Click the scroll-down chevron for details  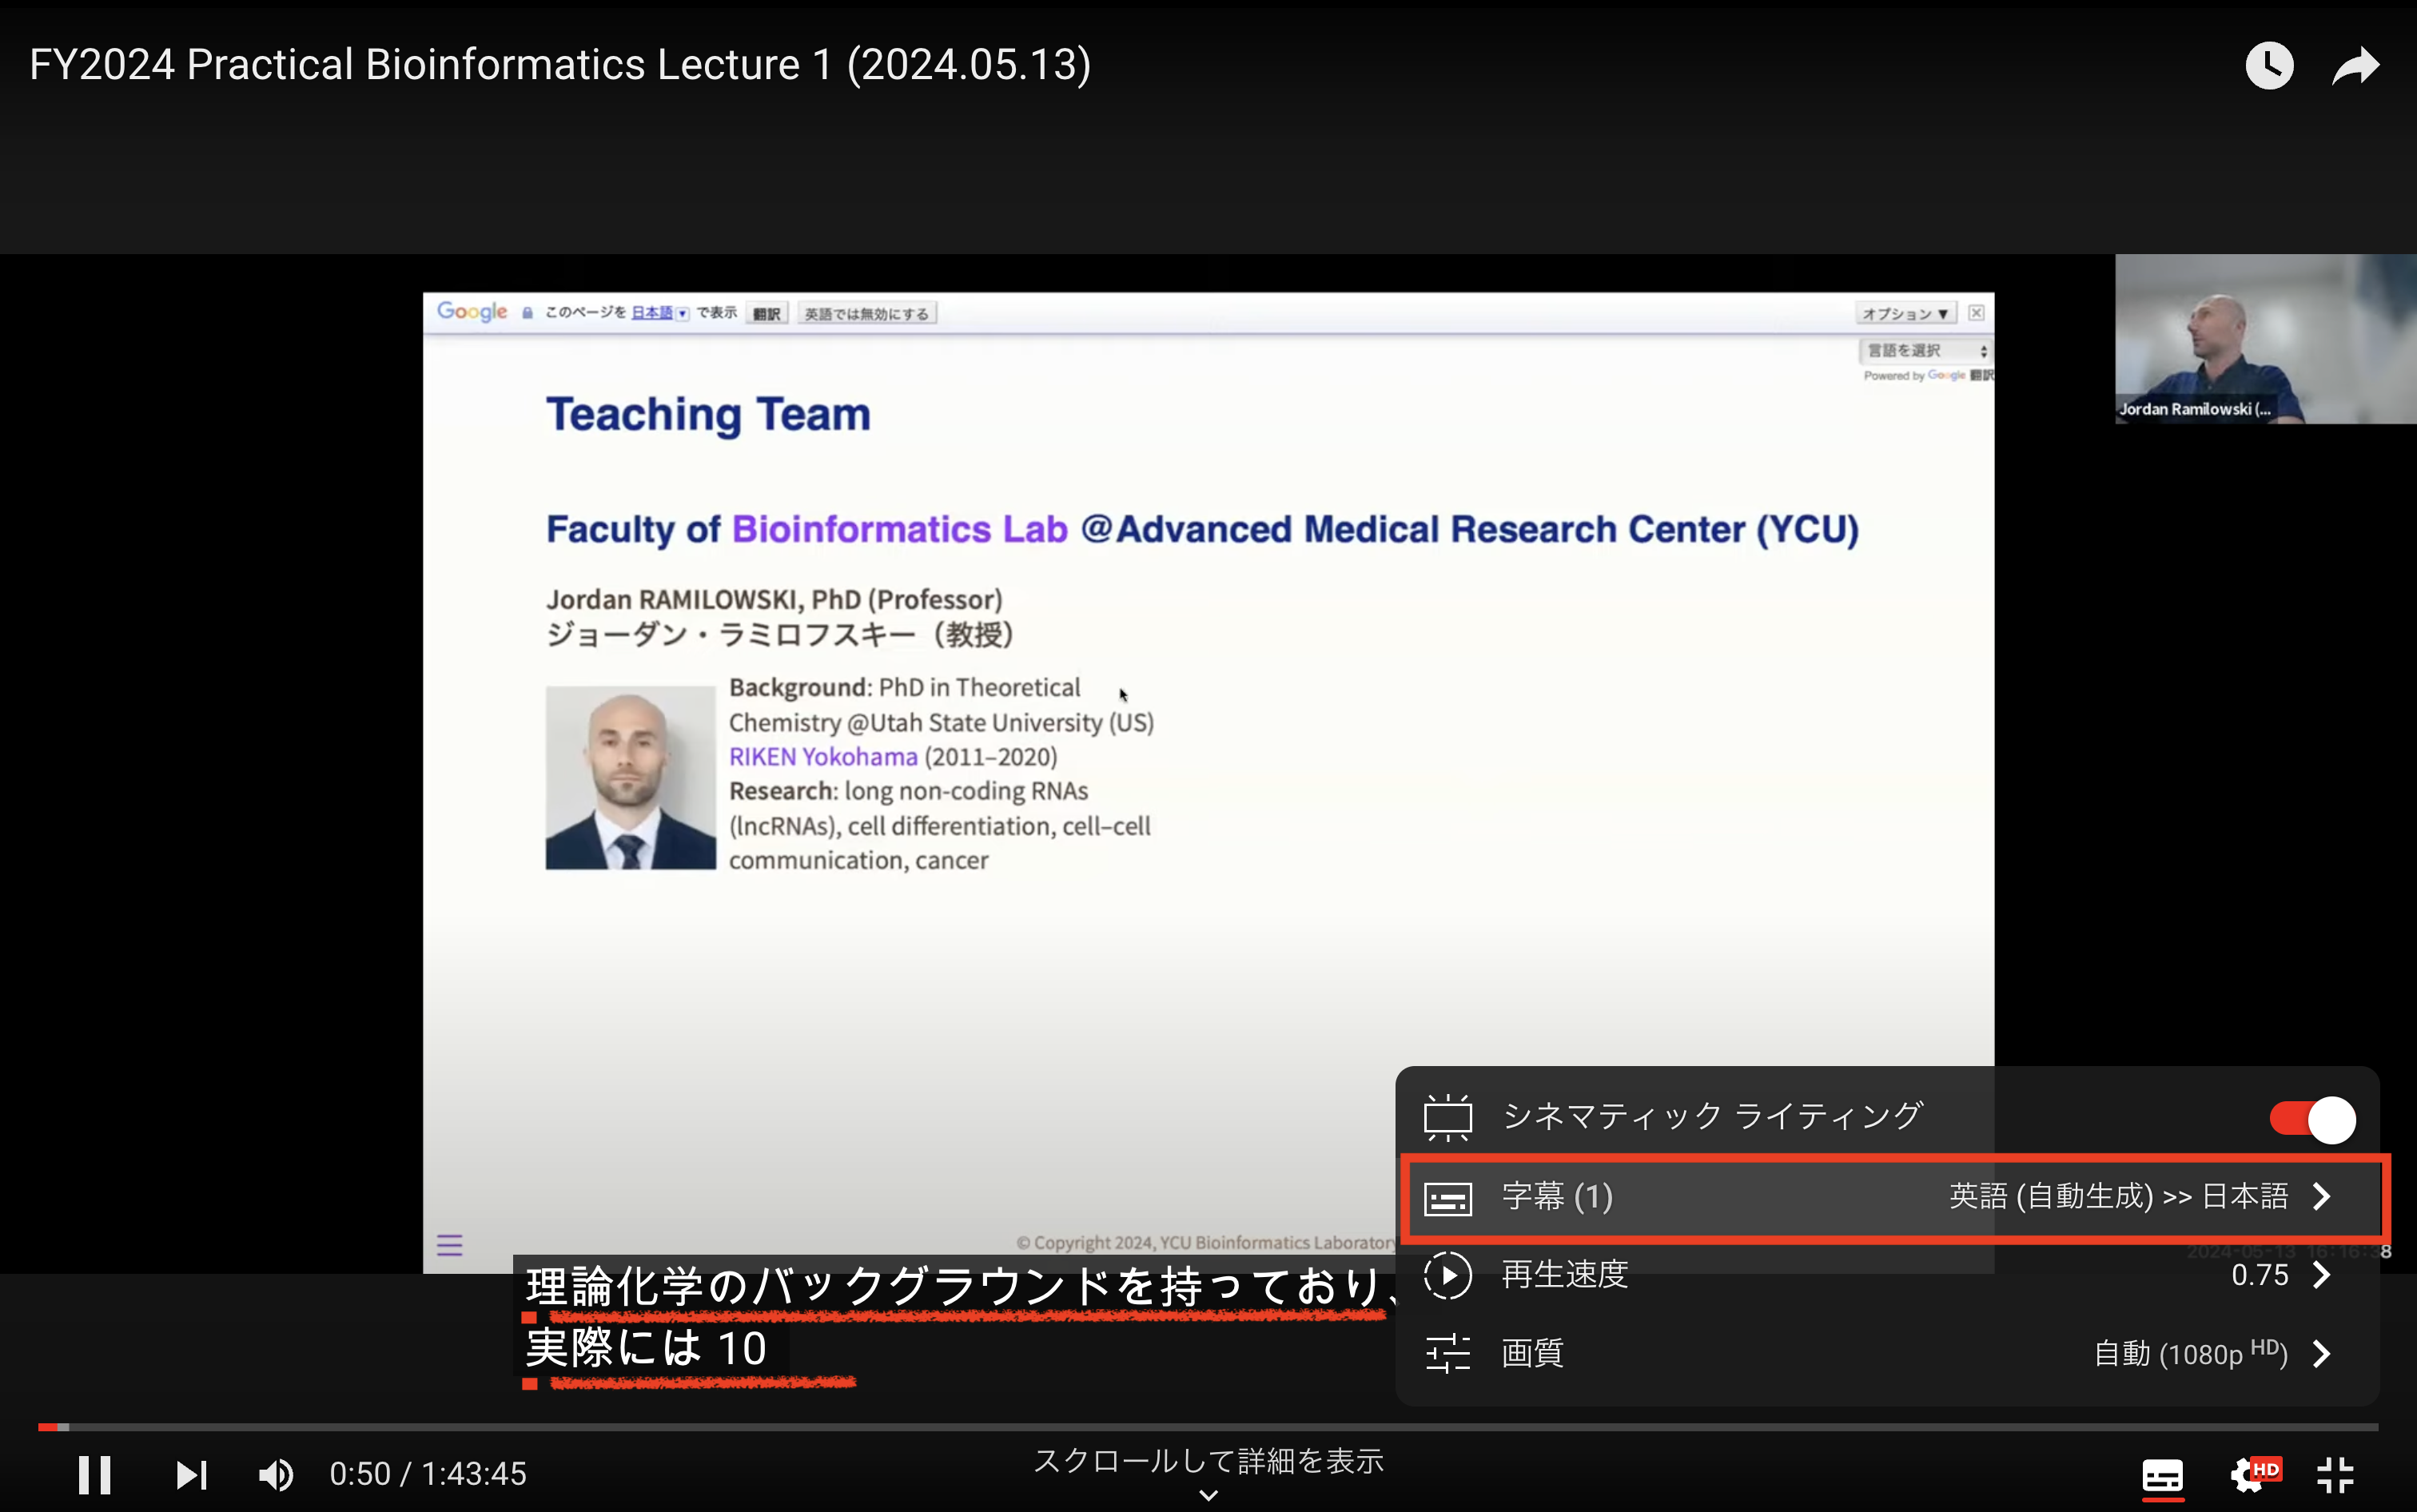pos(1208,1495)
